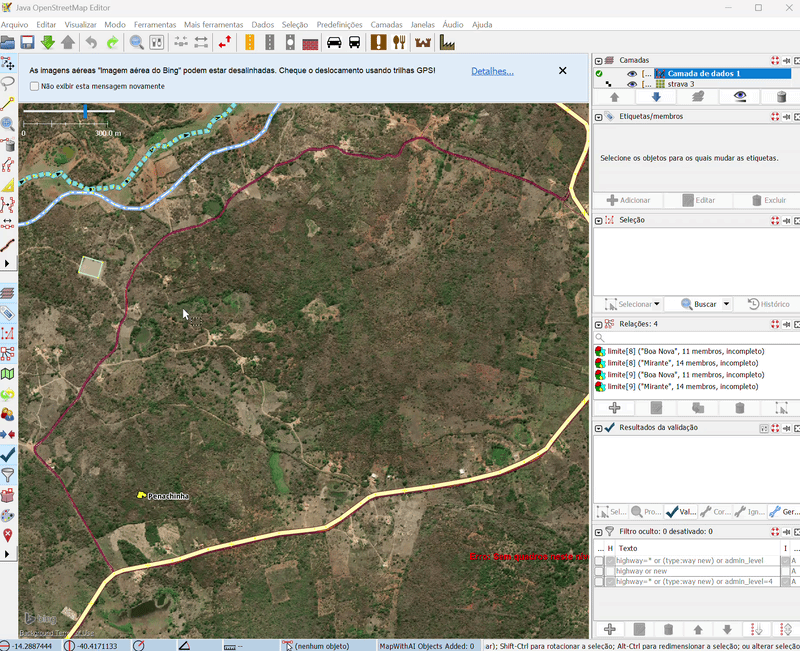Select the brick wall preset icon
This screenshot has height=651, width=800.
[310, 43]
